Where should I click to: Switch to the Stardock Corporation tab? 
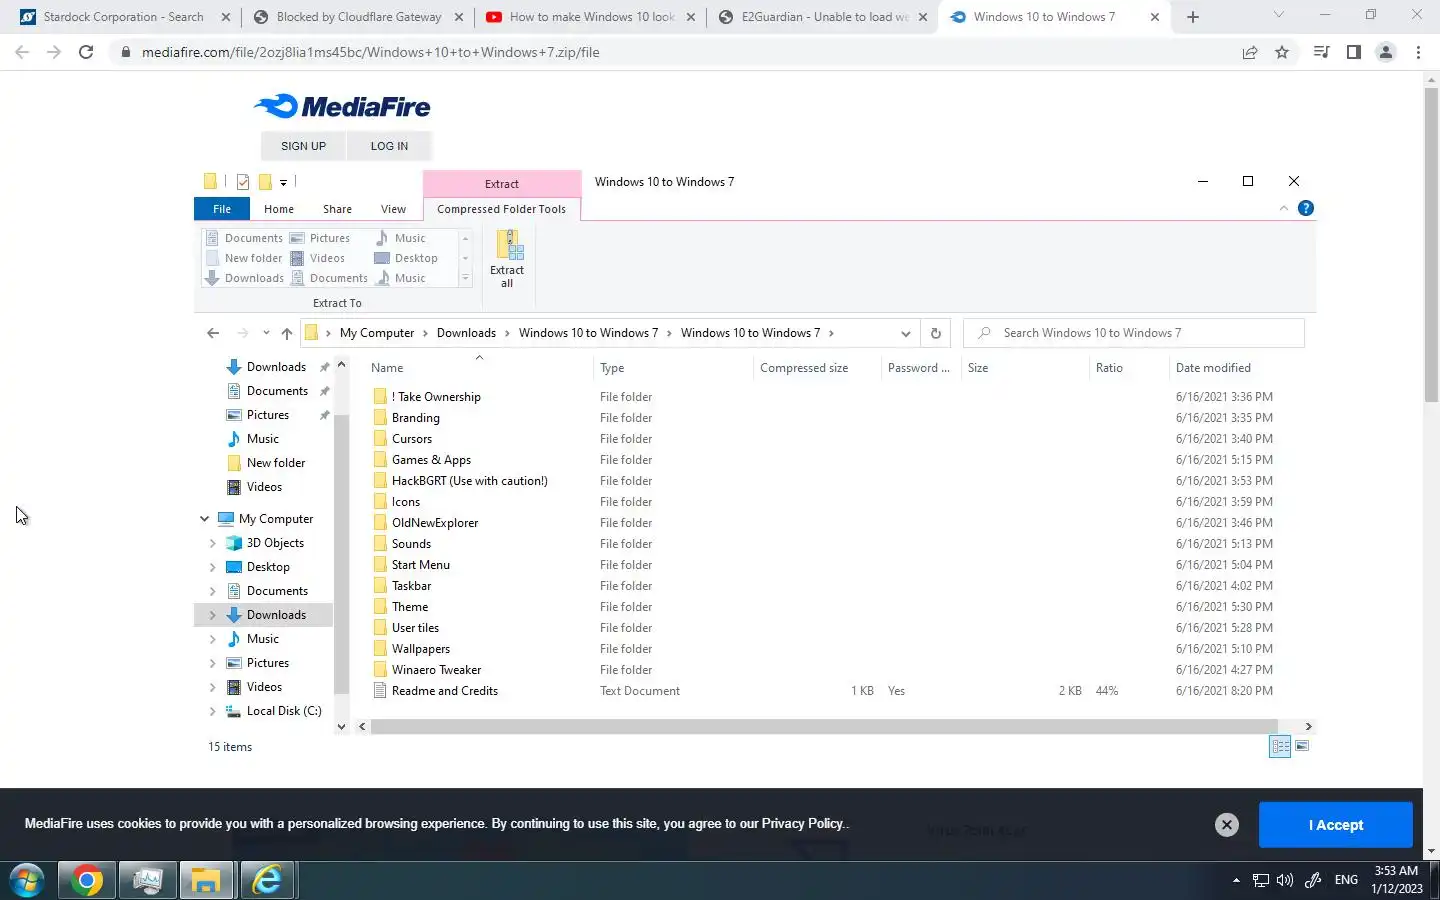click(122, 17)
